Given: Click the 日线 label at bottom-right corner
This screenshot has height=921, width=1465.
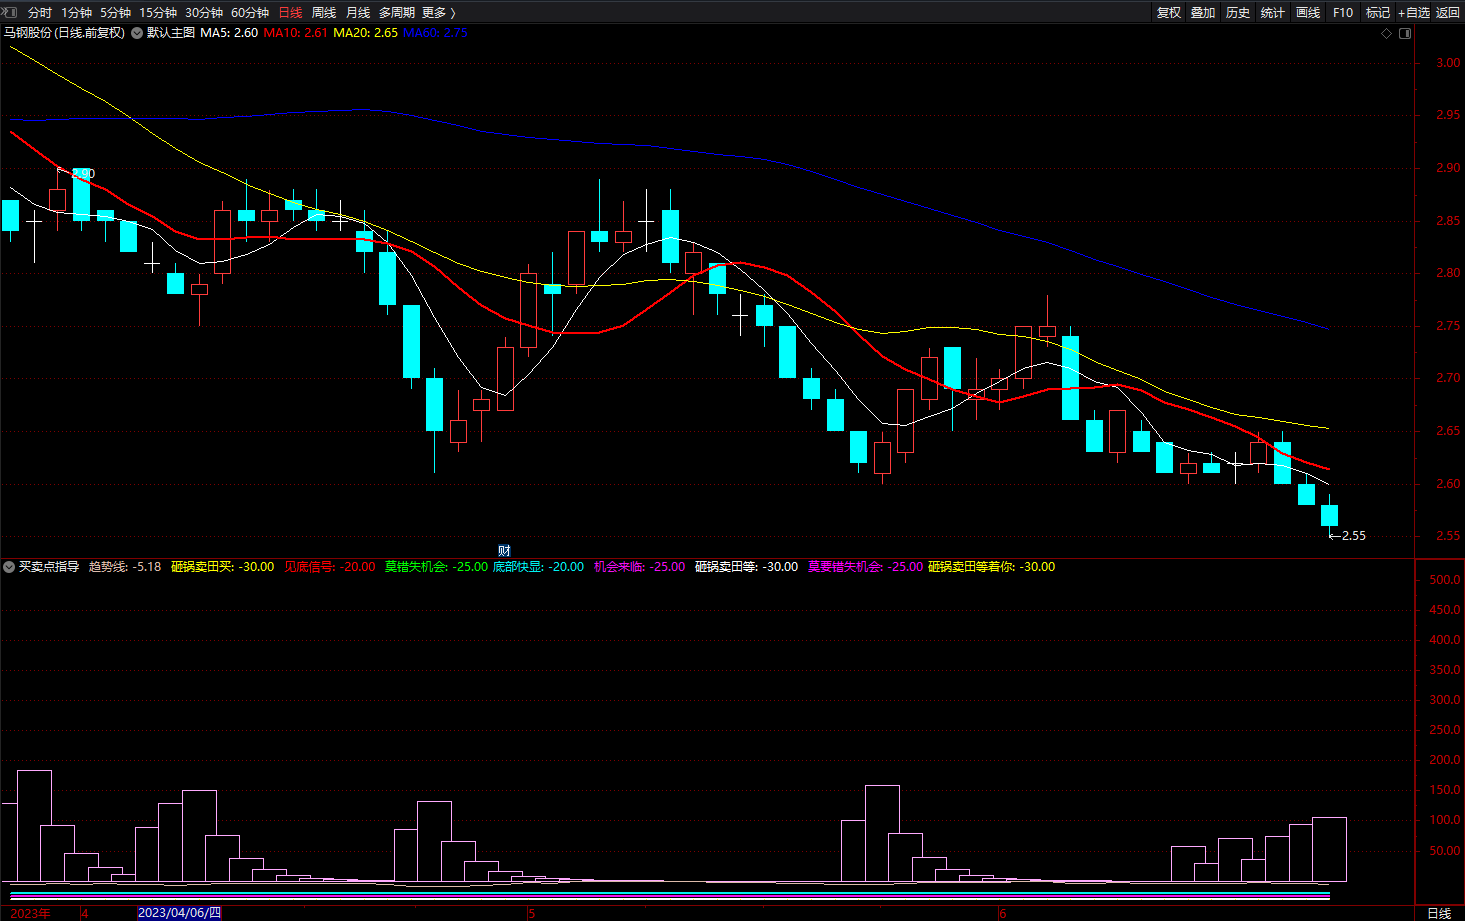Looking at the screenshot, I should point(1439,913).
